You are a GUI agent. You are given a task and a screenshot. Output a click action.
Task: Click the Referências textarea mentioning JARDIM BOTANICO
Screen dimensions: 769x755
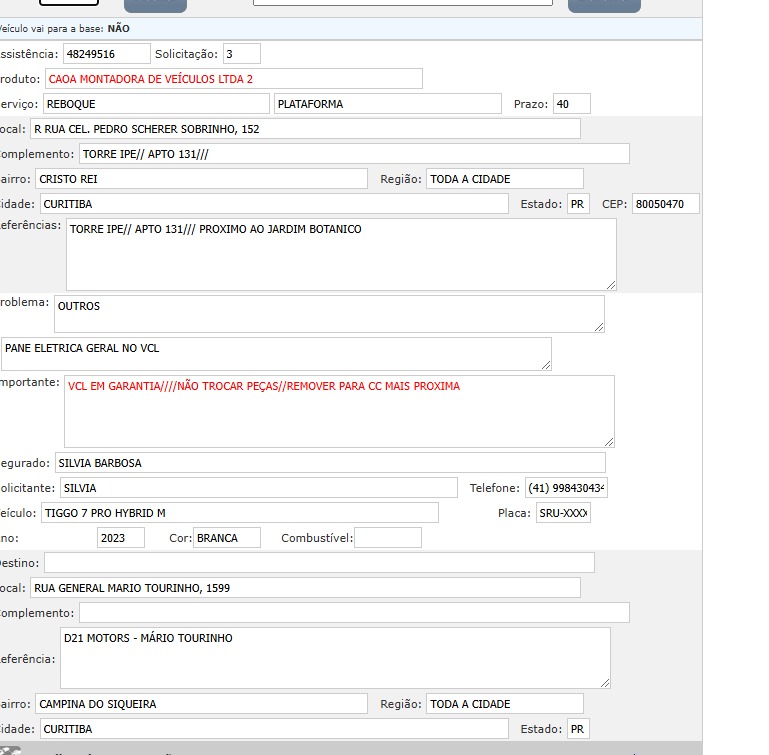click(341, 255)
